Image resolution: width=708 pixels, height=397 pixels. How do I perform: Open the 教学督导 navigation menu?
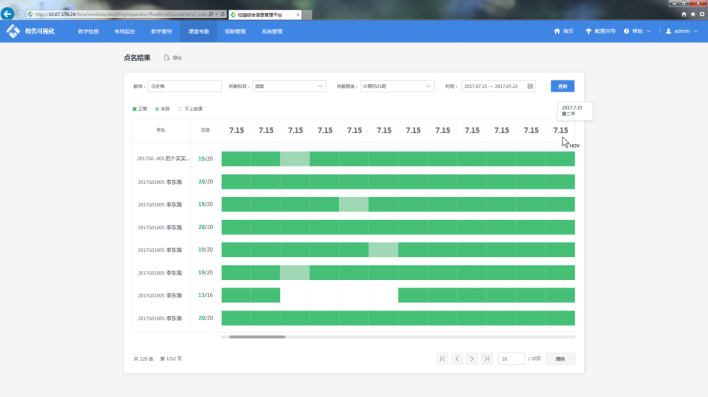pyautogui.click(x=161, y=32)
